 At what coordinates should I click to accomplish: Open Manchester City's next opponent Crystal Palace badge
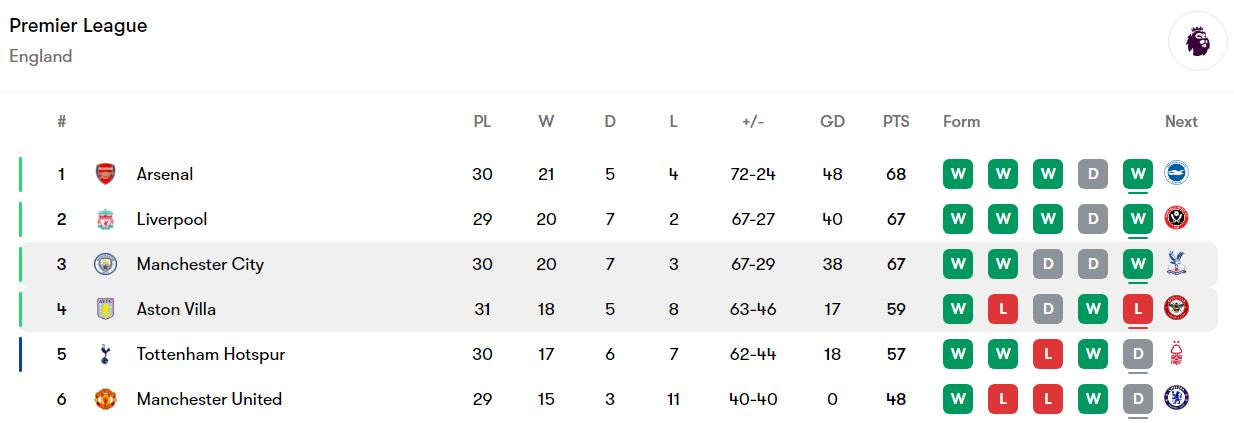point(1177,264)
